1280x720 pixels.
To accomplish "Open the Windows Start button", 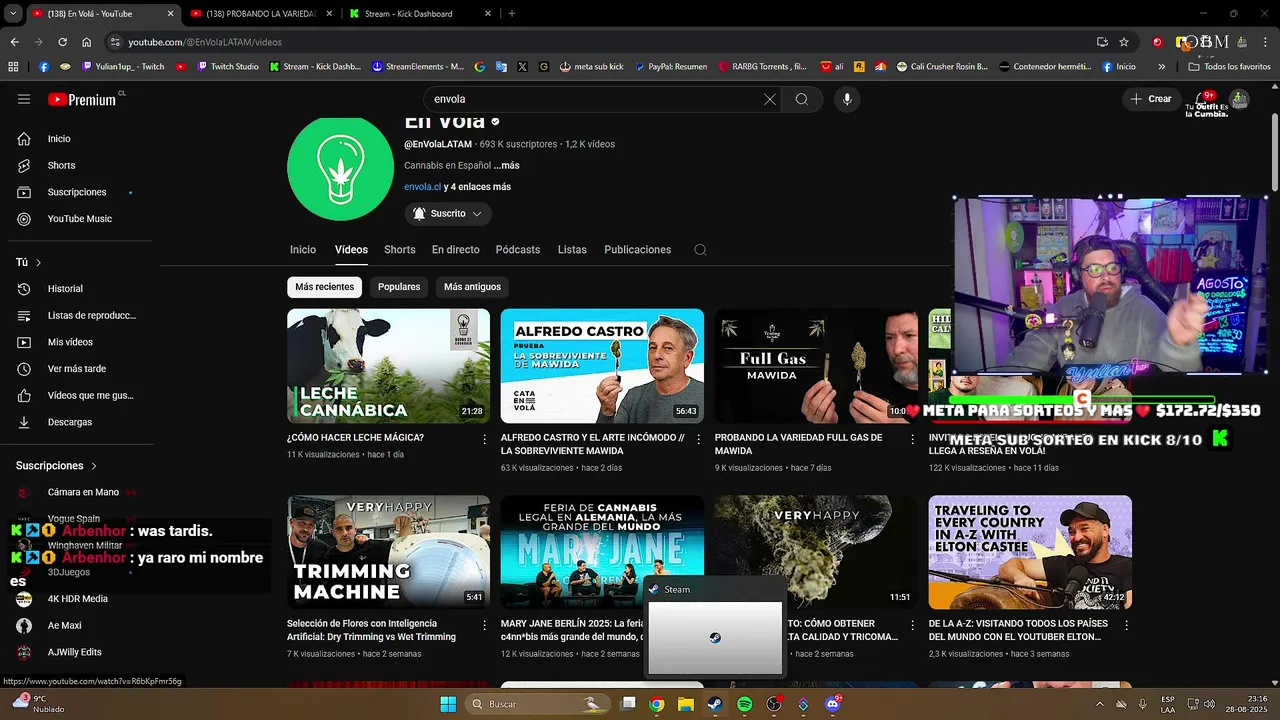I will (448, 704).
